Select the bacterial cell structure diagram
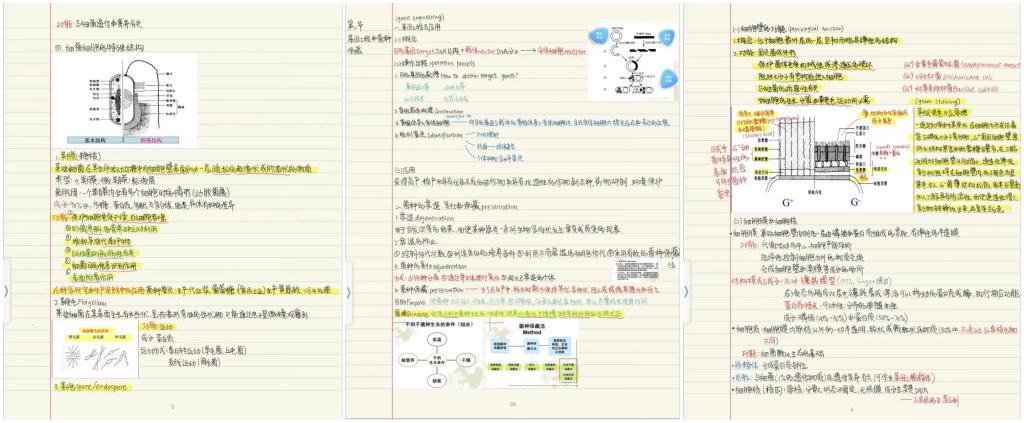This screenshot has height=423, width=1024. [119, 94]
